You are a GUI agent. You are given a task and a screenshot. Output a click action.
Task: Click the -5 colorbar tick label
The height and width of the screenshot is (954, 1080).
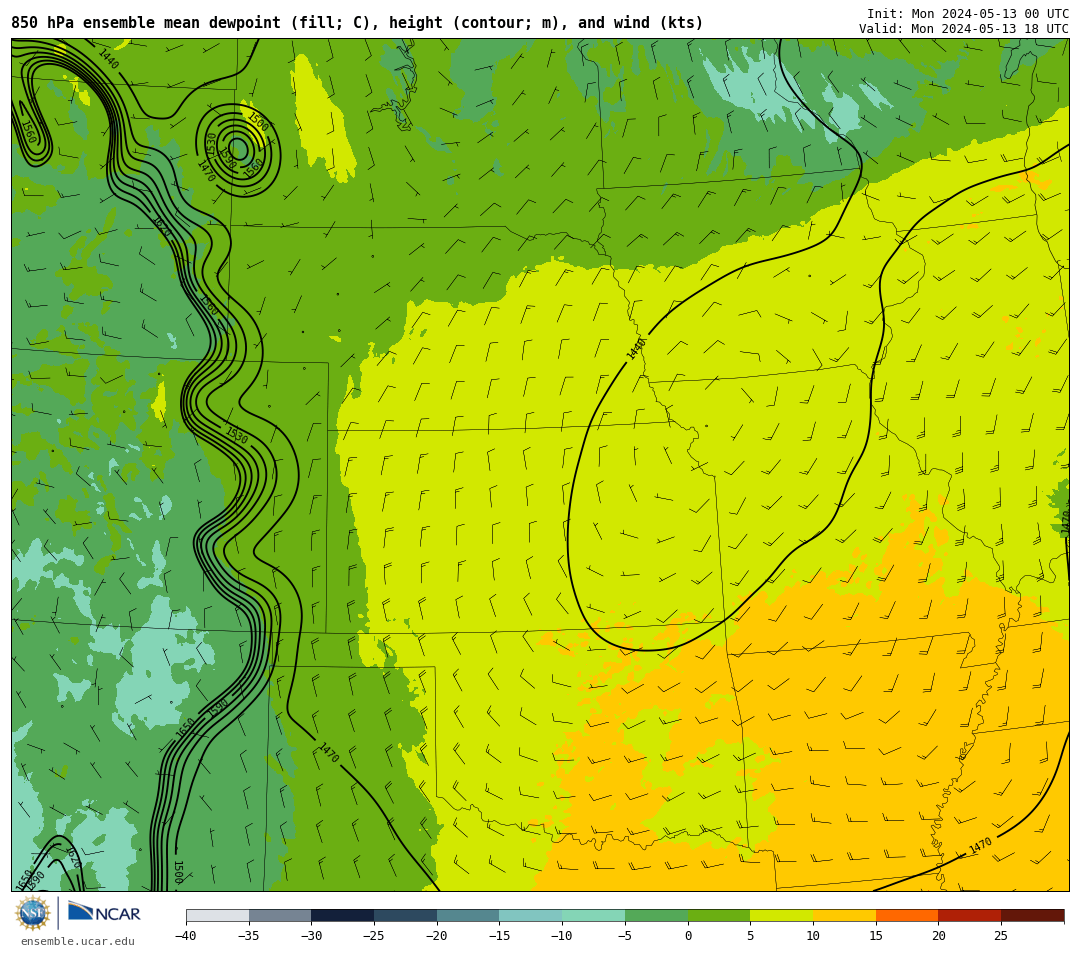point(625,935)
